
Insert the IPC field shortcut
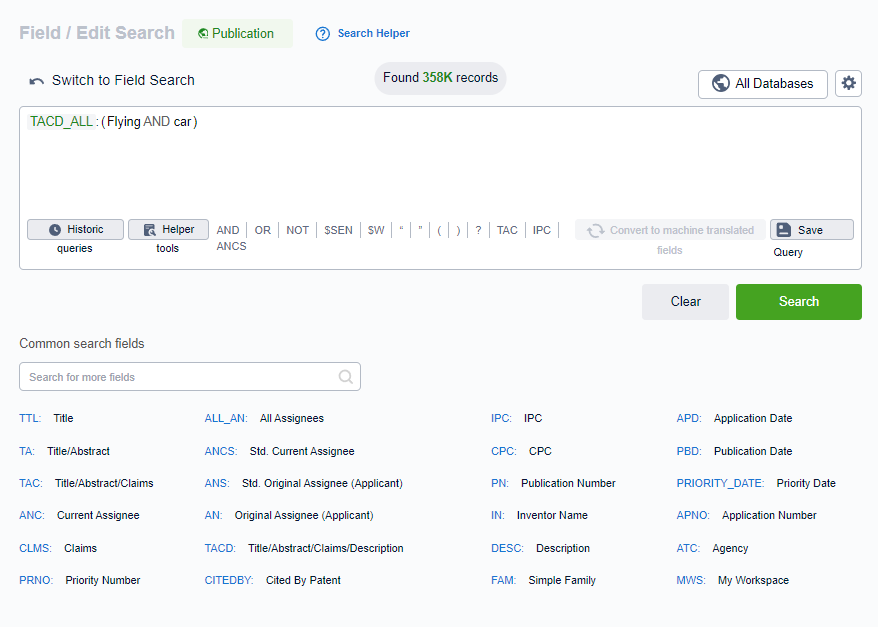pos(541,230)
